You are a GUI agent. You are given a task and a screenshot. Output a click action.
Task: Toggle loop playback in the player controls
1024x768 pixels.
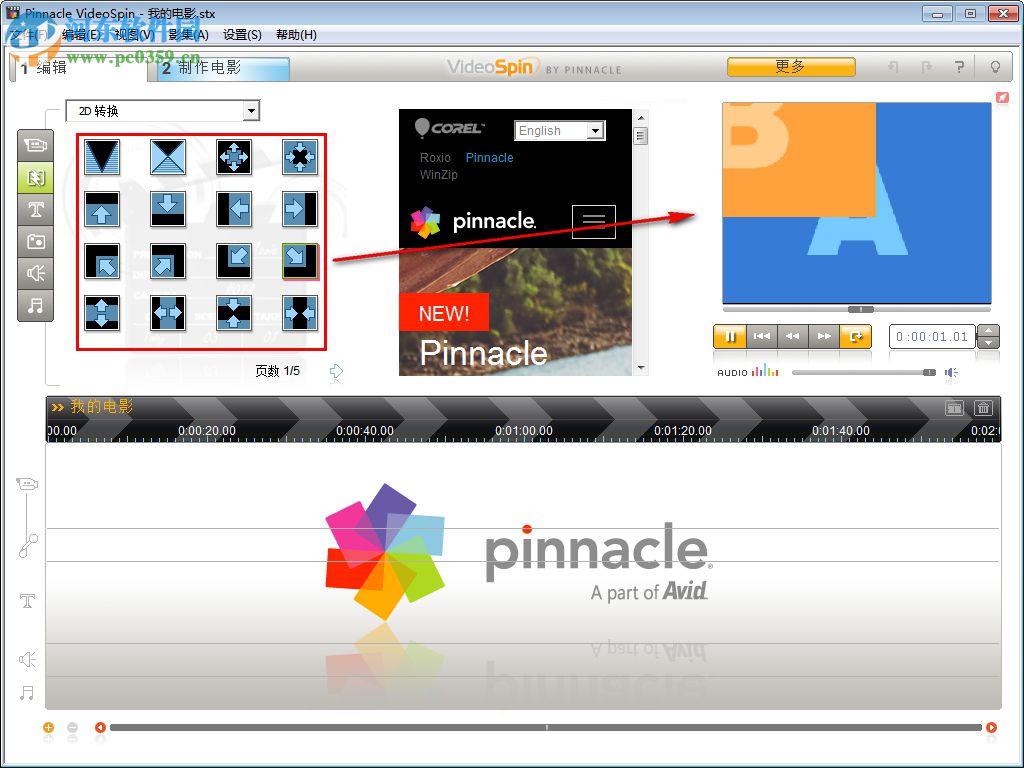[857, 337]
